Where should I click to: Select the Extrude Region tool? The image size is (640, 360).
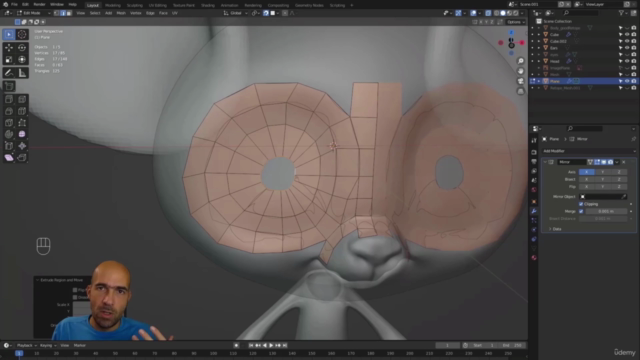9,99
